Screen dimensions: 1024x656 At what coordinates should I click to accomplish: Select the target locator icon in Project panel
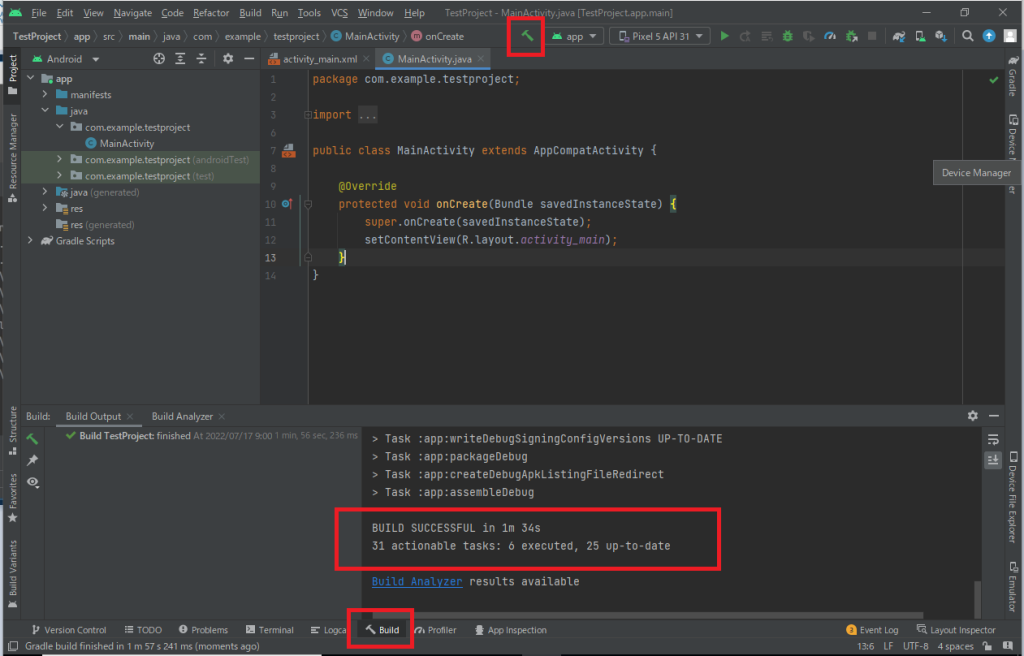(x=158, y=59)
